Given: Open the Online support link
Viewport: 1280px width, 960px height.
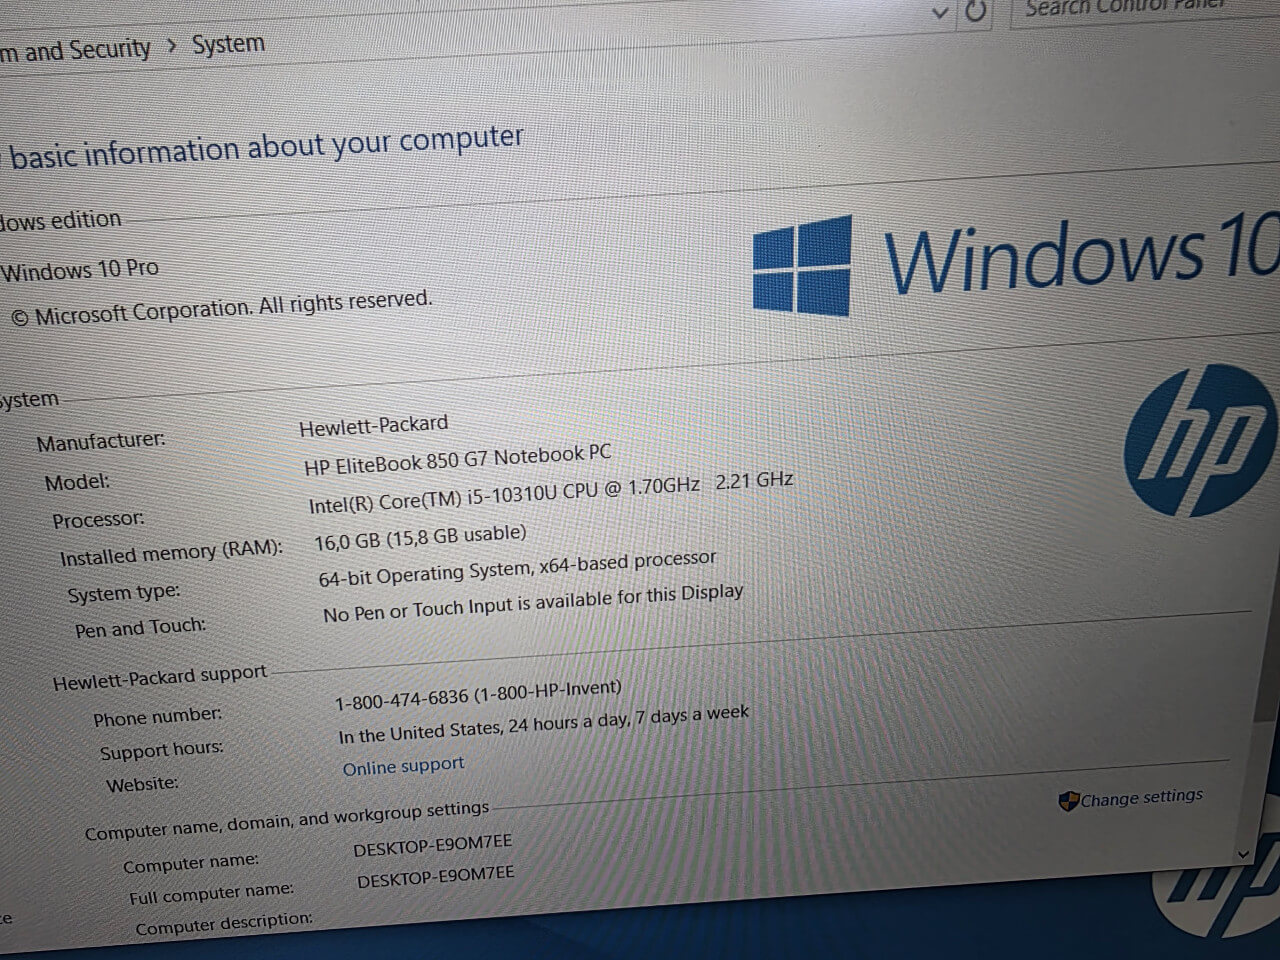Looking at the screenshot, I should tap(403, 767).
